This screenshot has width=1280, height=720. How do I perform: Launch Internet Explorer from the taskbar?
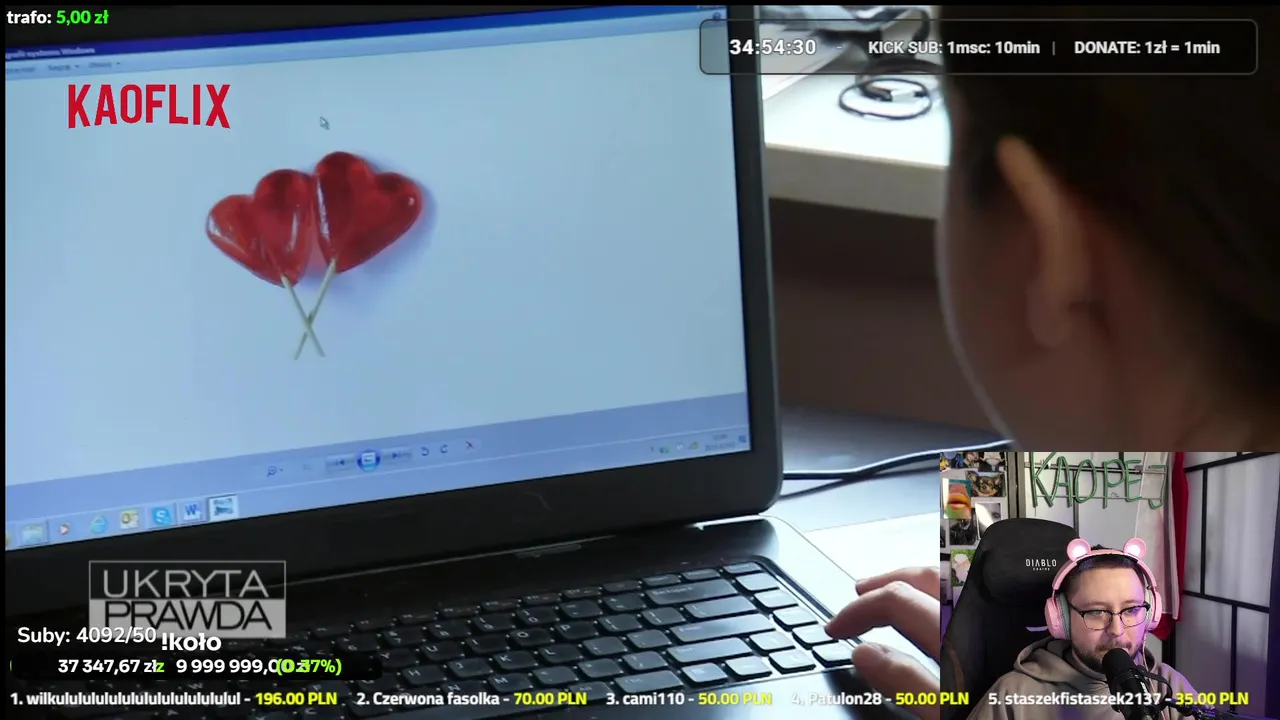(x=98, y=524)
